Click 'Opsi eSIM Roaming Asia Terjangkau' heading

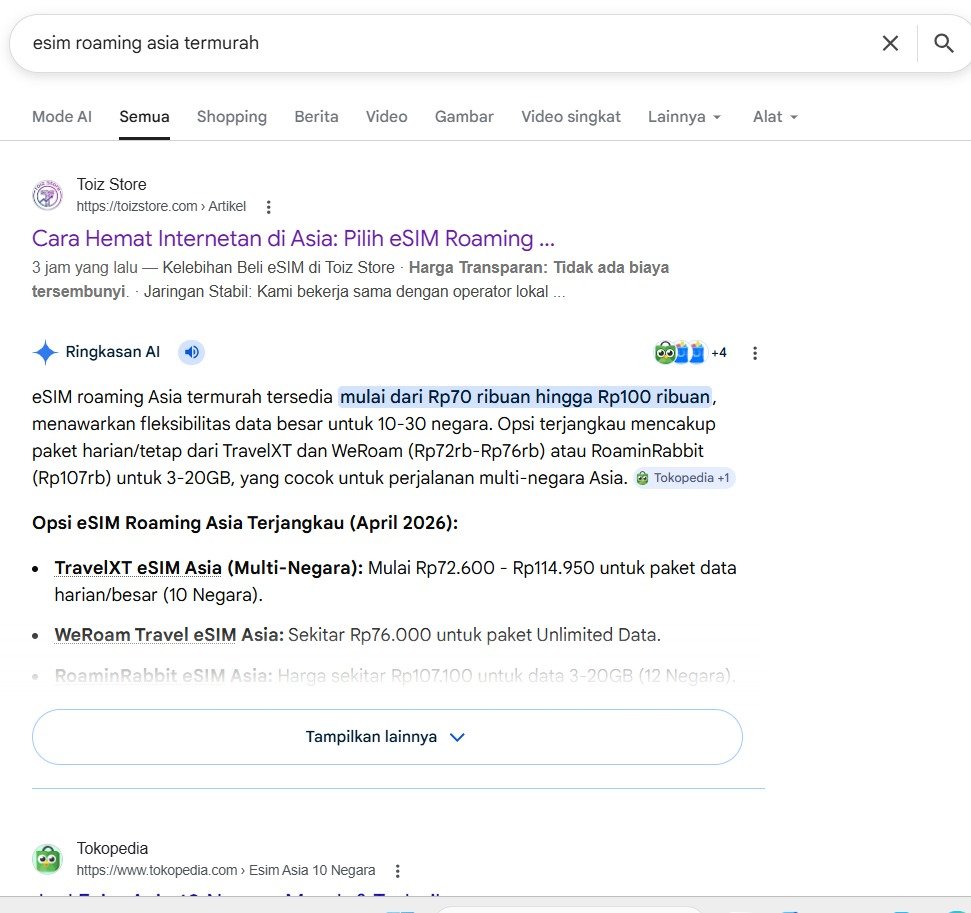click(245, 523)
